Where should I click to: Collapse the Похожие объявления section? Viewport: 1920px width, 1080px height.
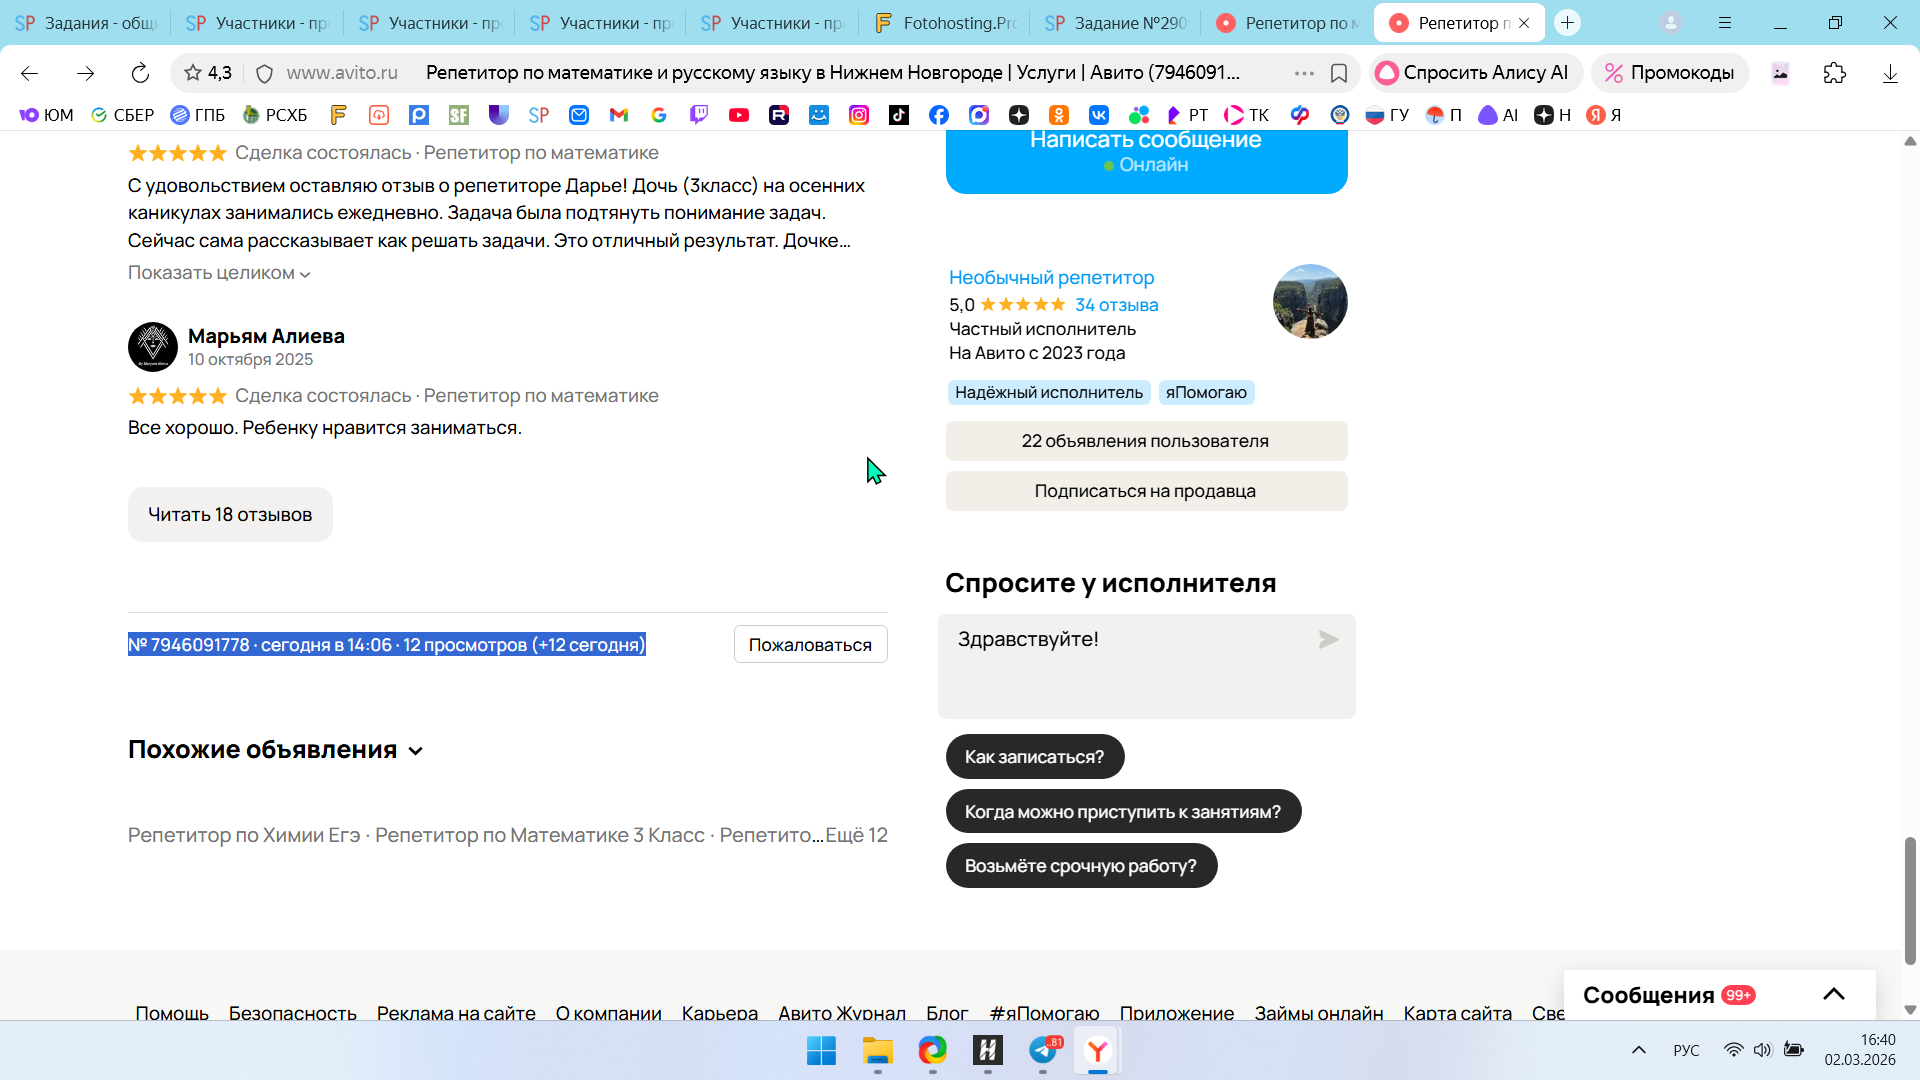416,751
